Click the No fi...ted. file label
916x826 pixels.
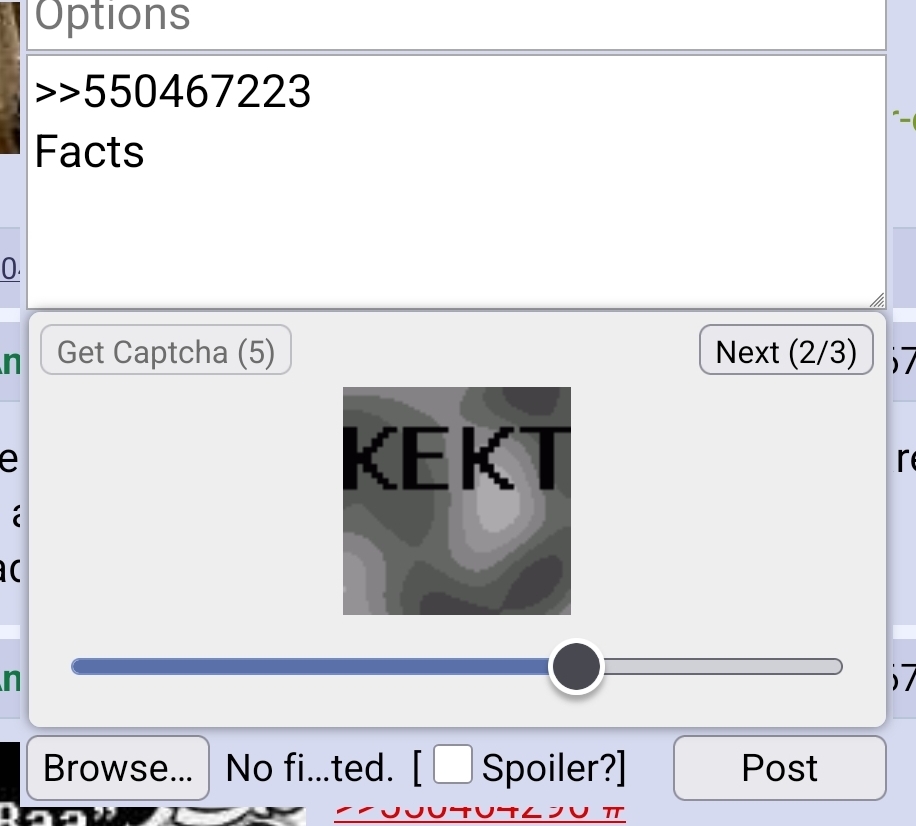pos(310,768)
